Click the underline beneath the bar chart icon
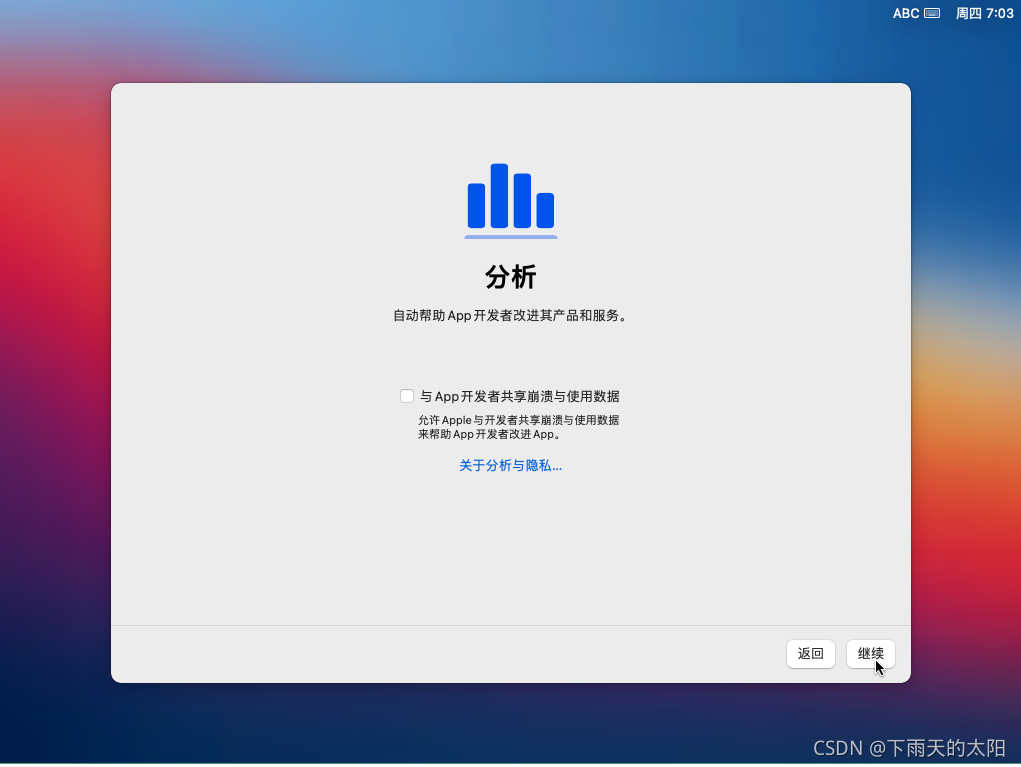The height and width of the screenshot is (767, 1021). tap(510, 236)
